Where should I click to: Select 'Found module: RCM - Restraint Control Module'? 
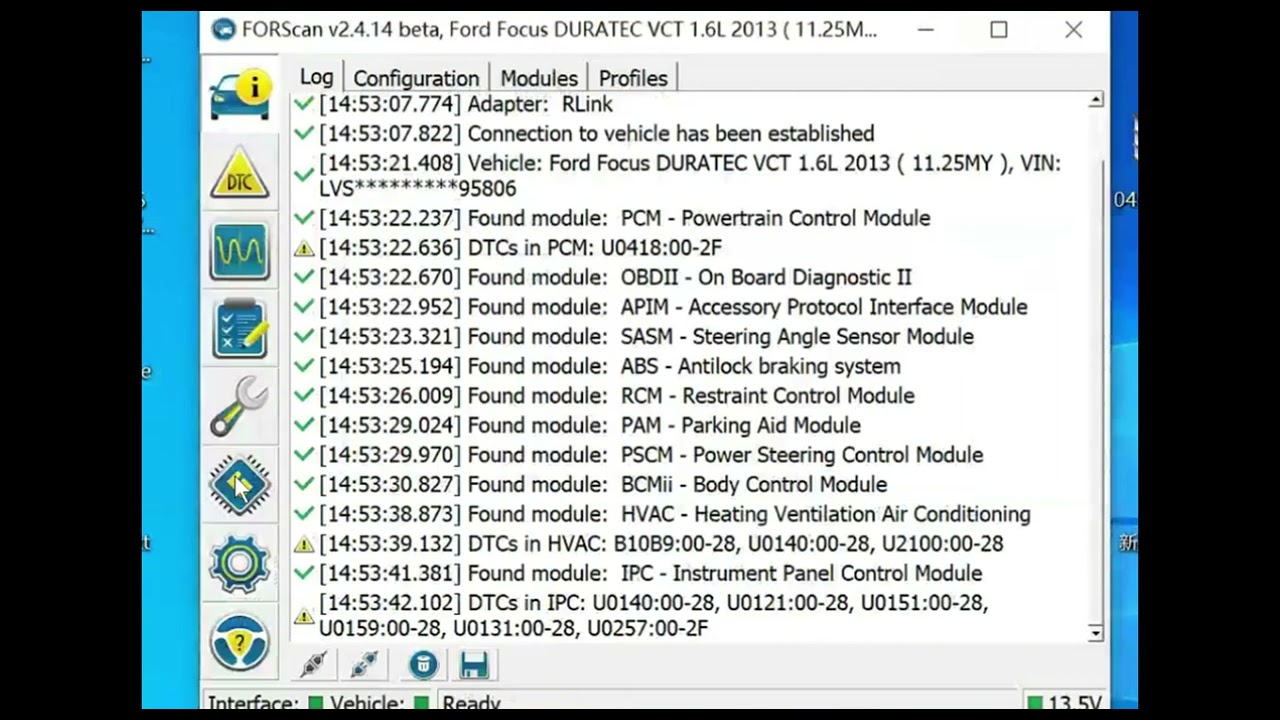coord(617,396)
